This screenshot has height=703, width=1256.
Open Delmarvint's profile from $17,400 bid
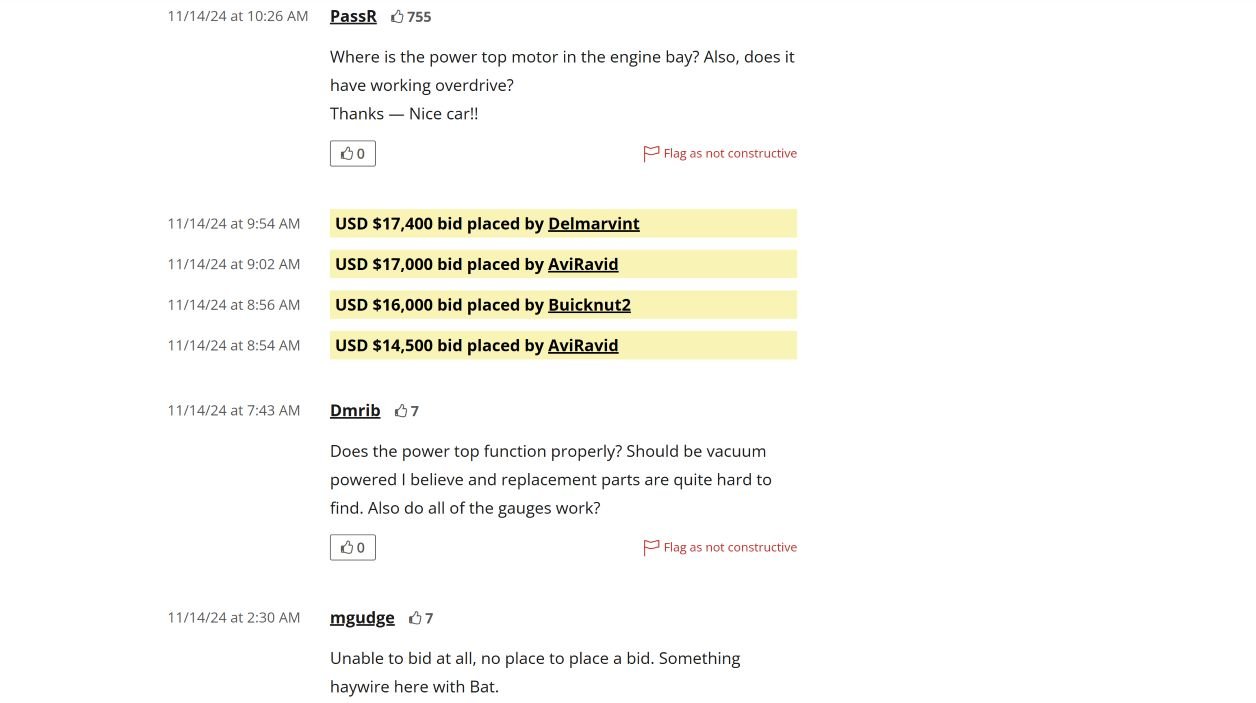593,223
